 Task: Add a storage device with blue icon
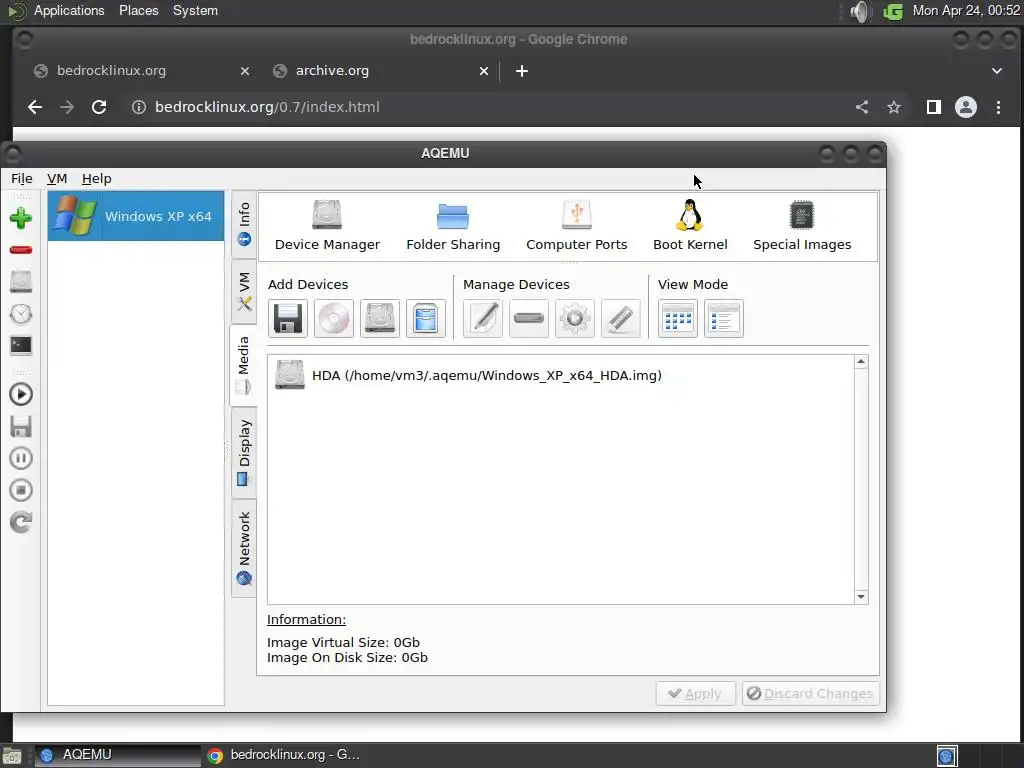click(425, 319)
